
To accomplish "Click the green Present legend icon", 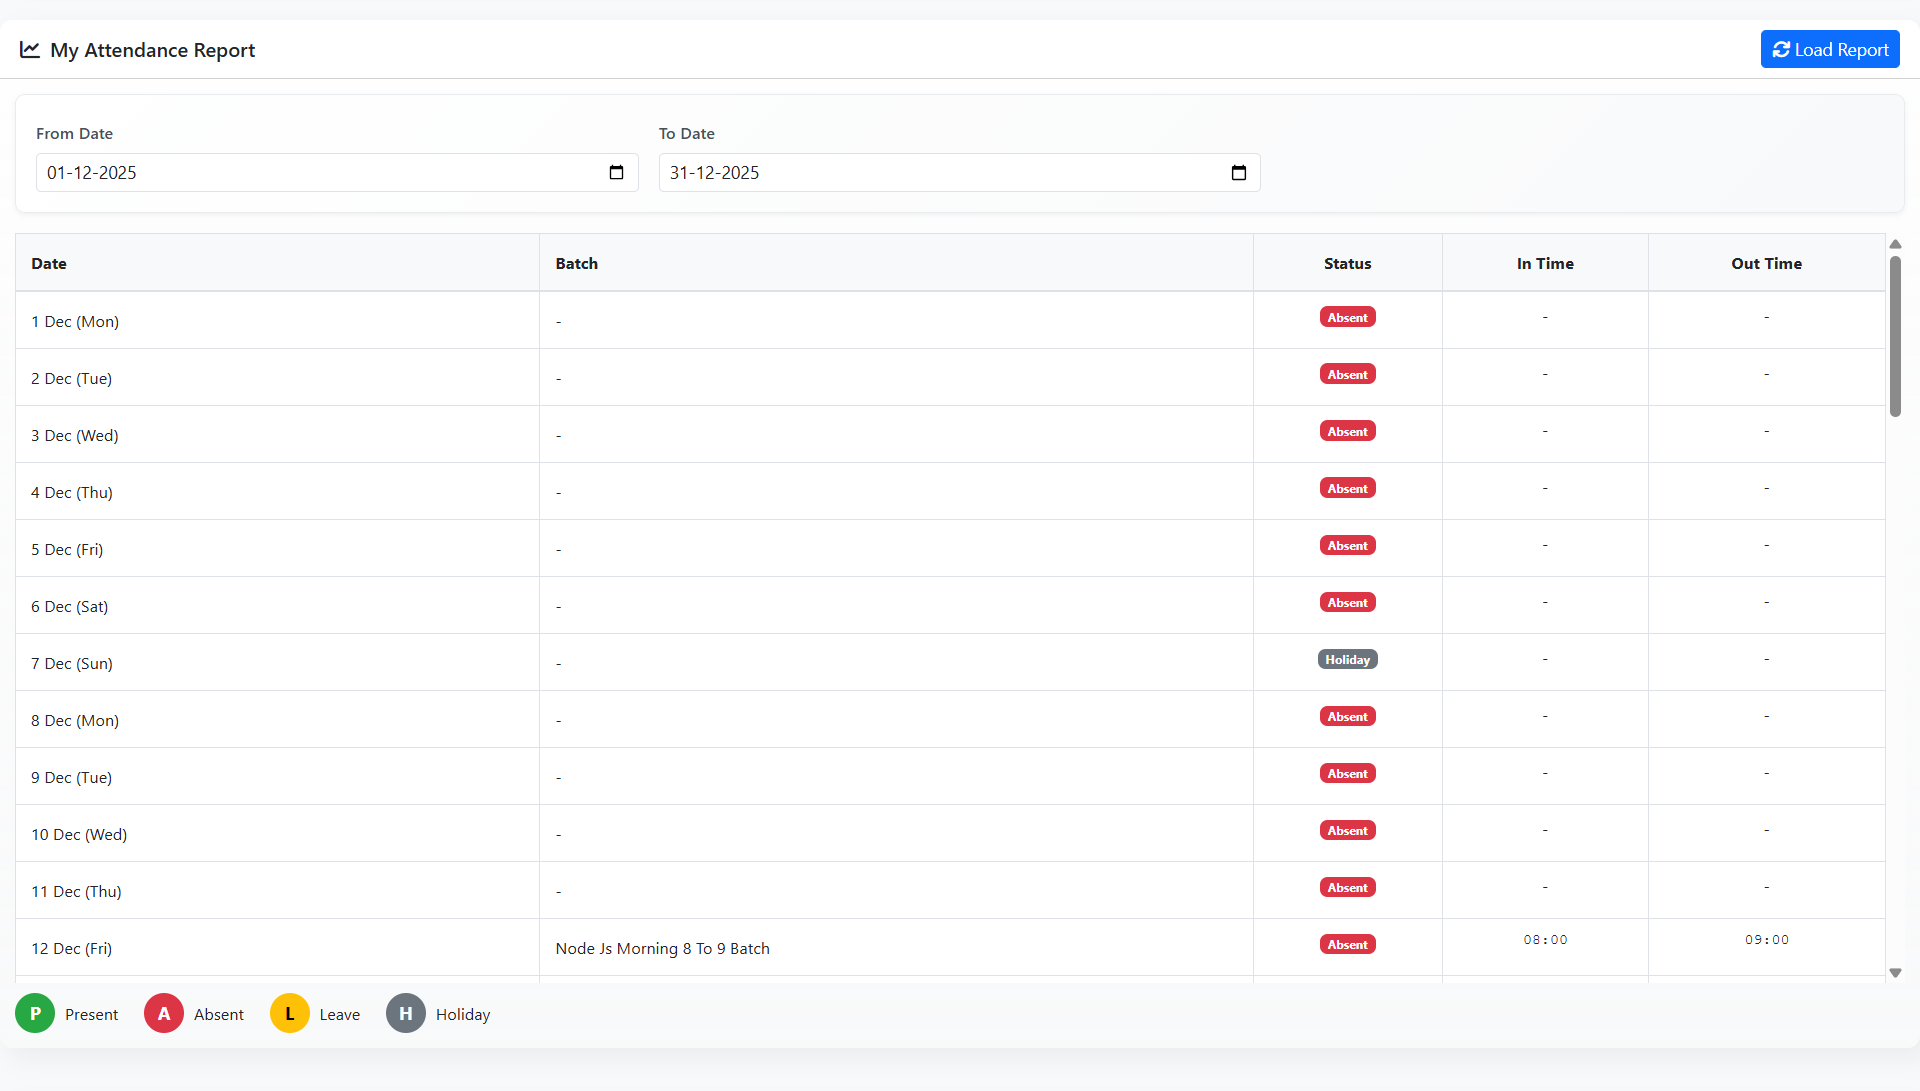I will tap(35, 1014).
